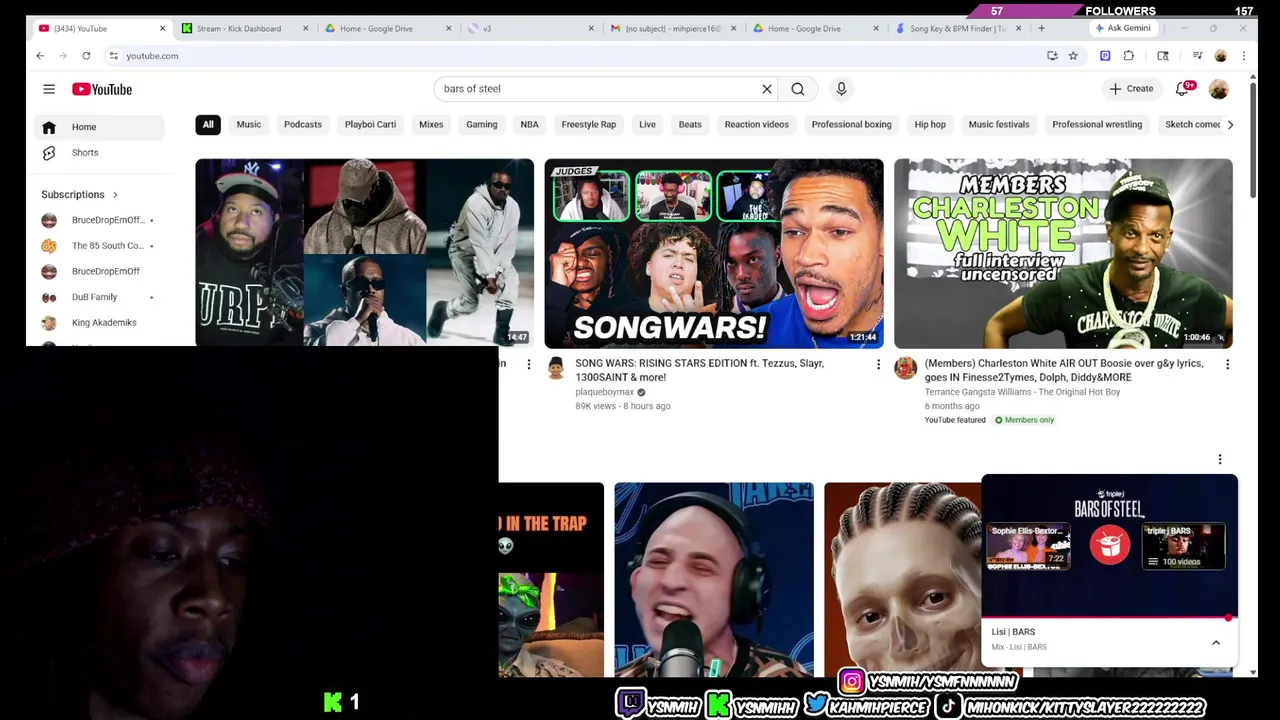Select the All filter chip
1280x720 pixels.
pos(208,125)
